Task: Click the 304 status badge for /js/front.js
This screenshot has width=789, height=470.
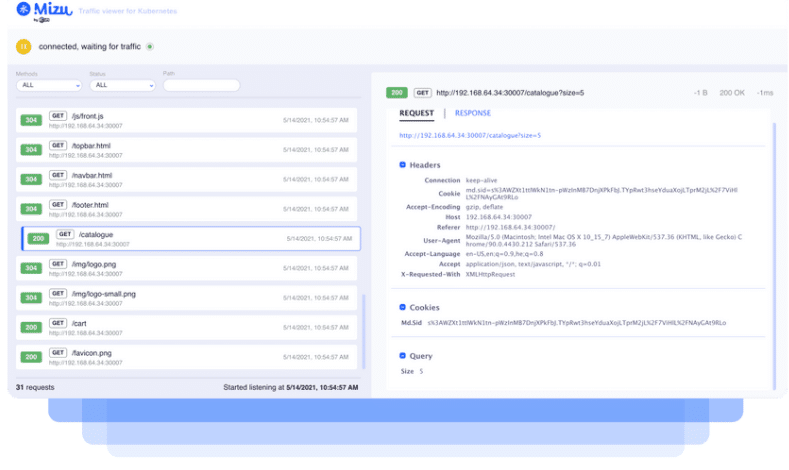Action: click(x=31, y=121)
